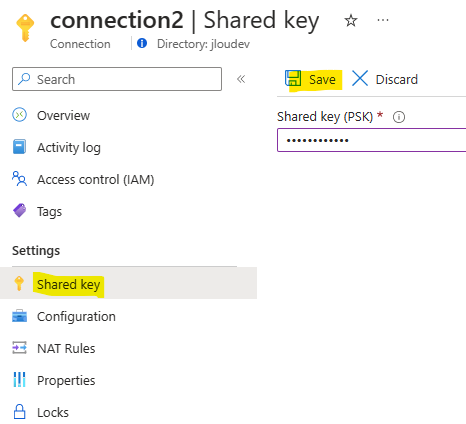
Task: Favorite the connection with the star icon
Action: (351, 21)
